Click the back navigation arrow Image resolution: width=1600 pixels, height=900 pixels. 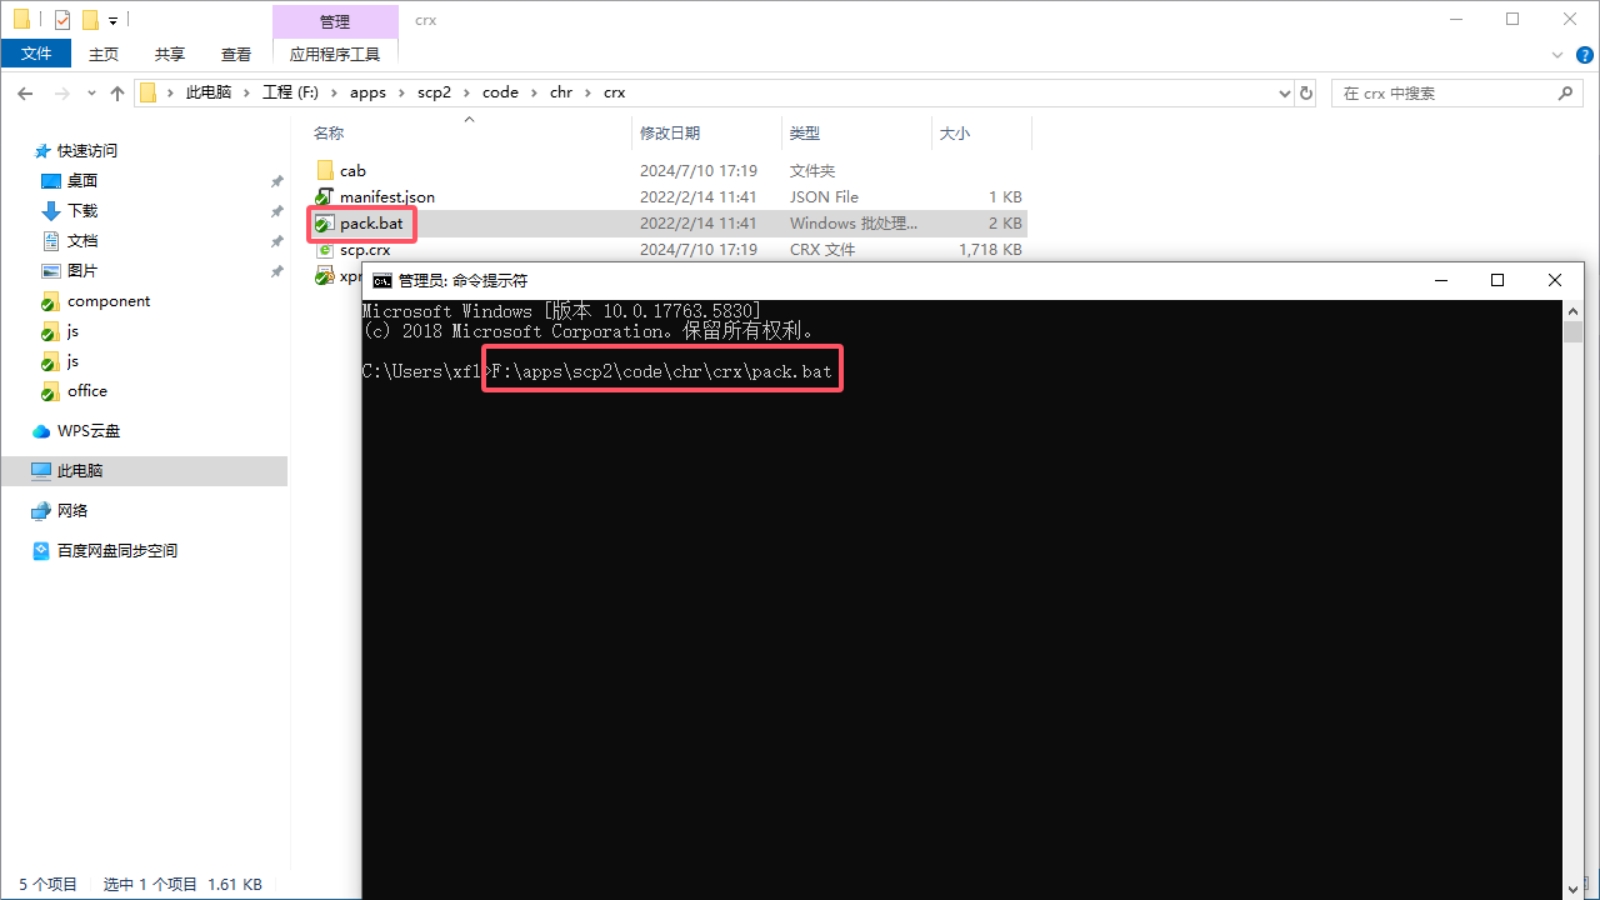pos(25,93)
